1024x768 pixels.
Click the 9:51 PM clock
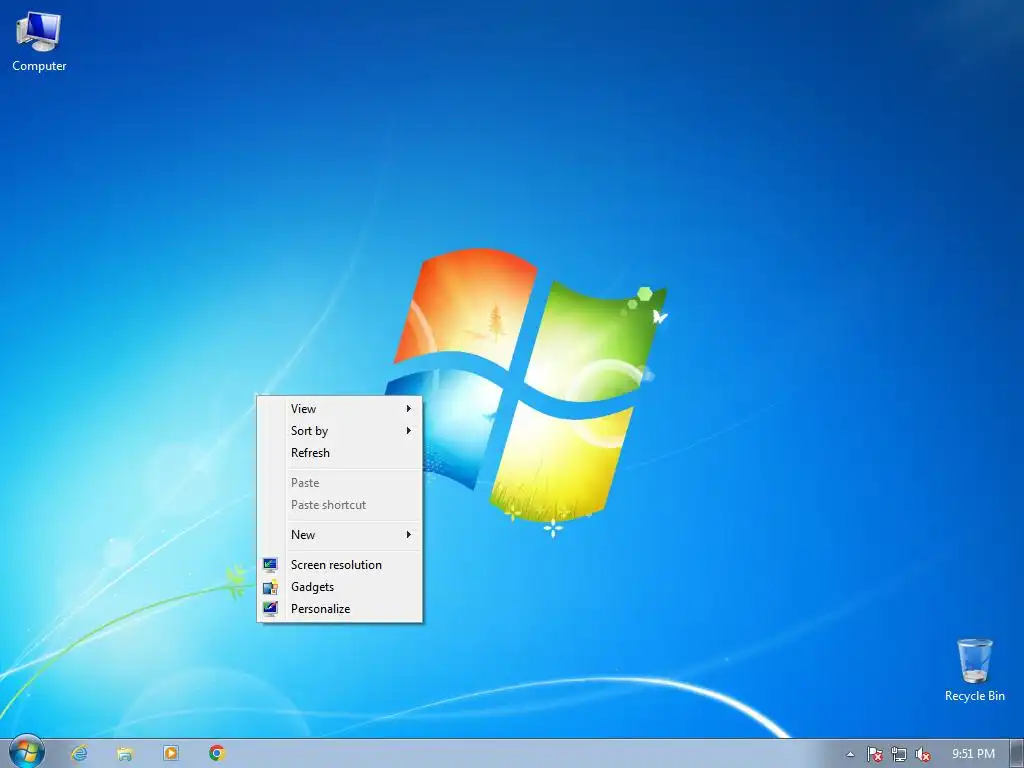[973, 754]
